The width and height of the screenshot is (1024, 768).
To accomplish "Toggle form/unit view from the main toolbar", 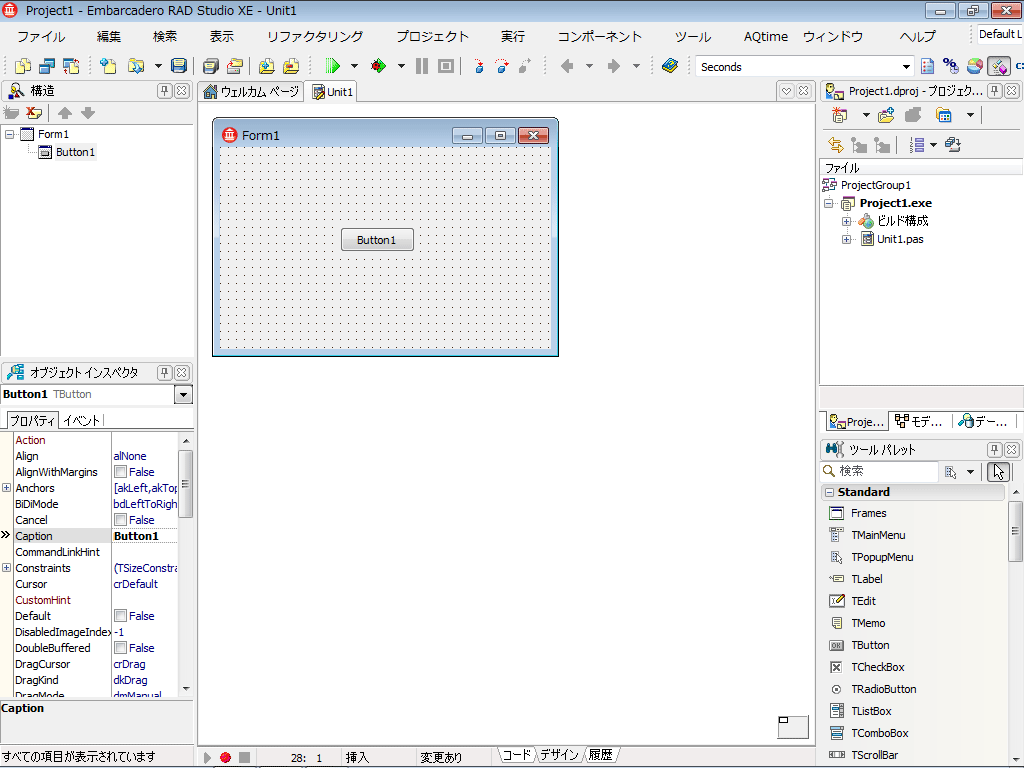I will pyautogui.click(x=71, y=66).
